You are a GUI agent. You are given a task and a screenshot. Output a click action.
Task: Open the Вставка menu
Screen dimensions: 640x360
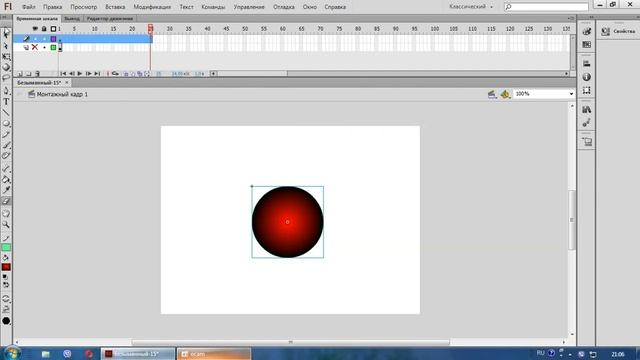(x=115, y=7)
